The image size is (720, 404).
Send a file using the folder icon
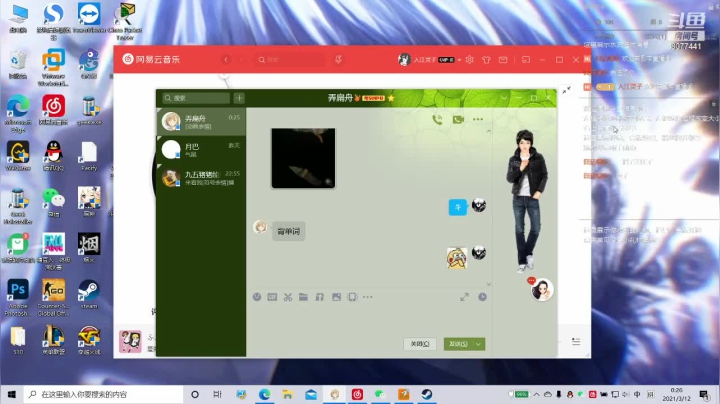(x=304, y=297)
